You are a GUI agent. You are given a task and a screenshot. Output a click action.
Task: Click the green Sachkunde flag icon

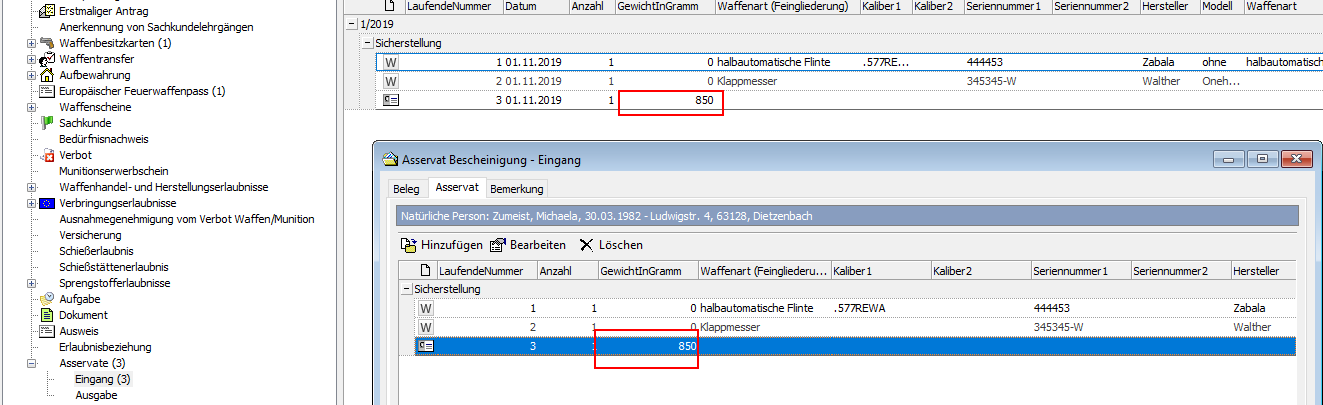(x=47, y=122)
